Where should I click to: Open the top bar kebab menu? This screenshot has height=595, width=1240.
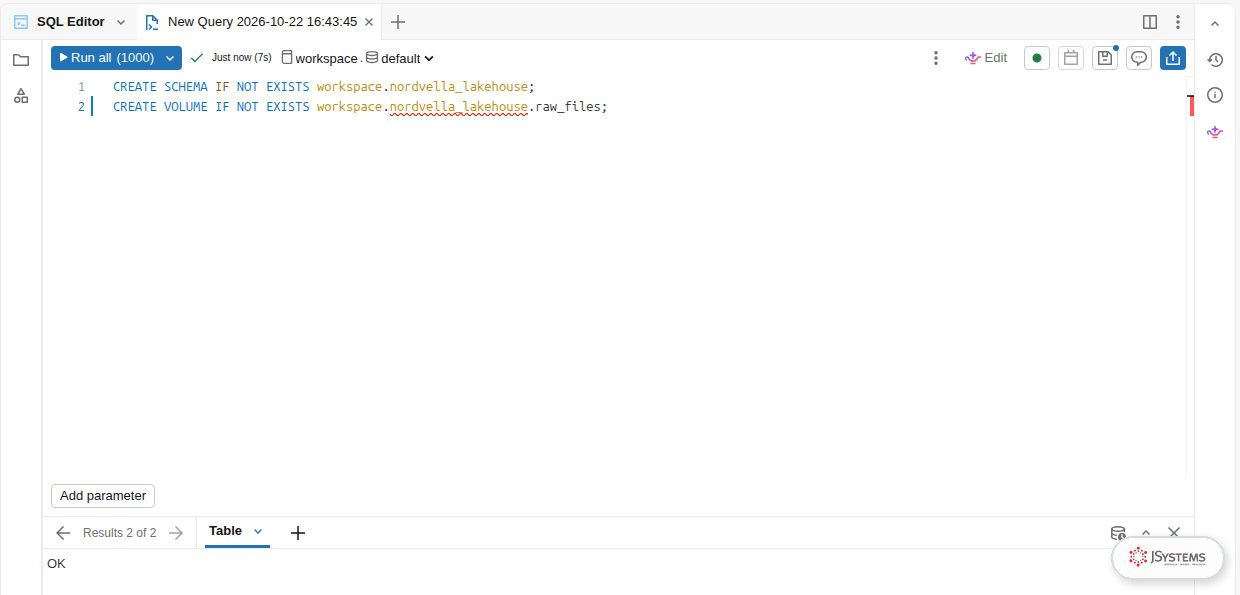point(1178,22)
